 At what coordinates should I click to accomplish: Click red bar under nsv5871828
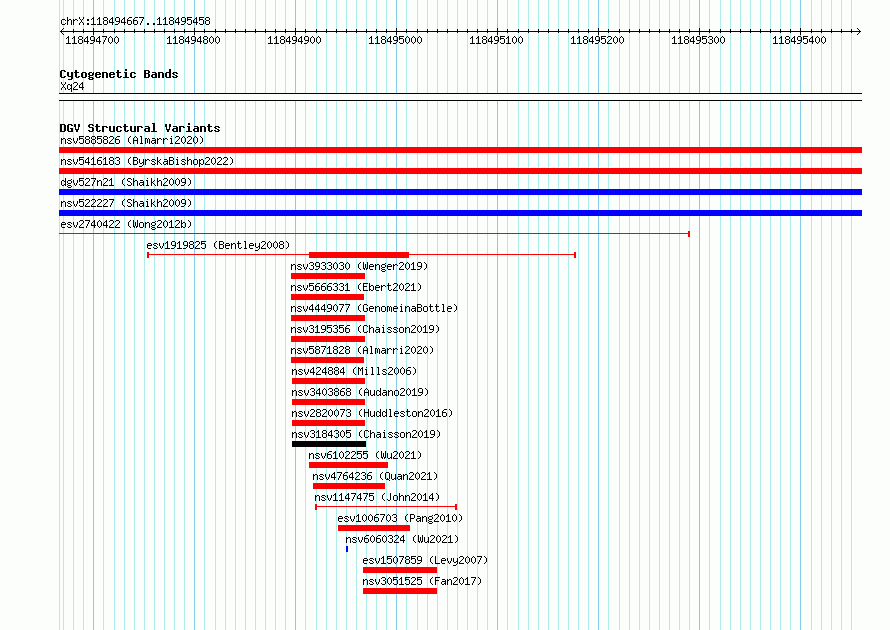coord(328,360)
